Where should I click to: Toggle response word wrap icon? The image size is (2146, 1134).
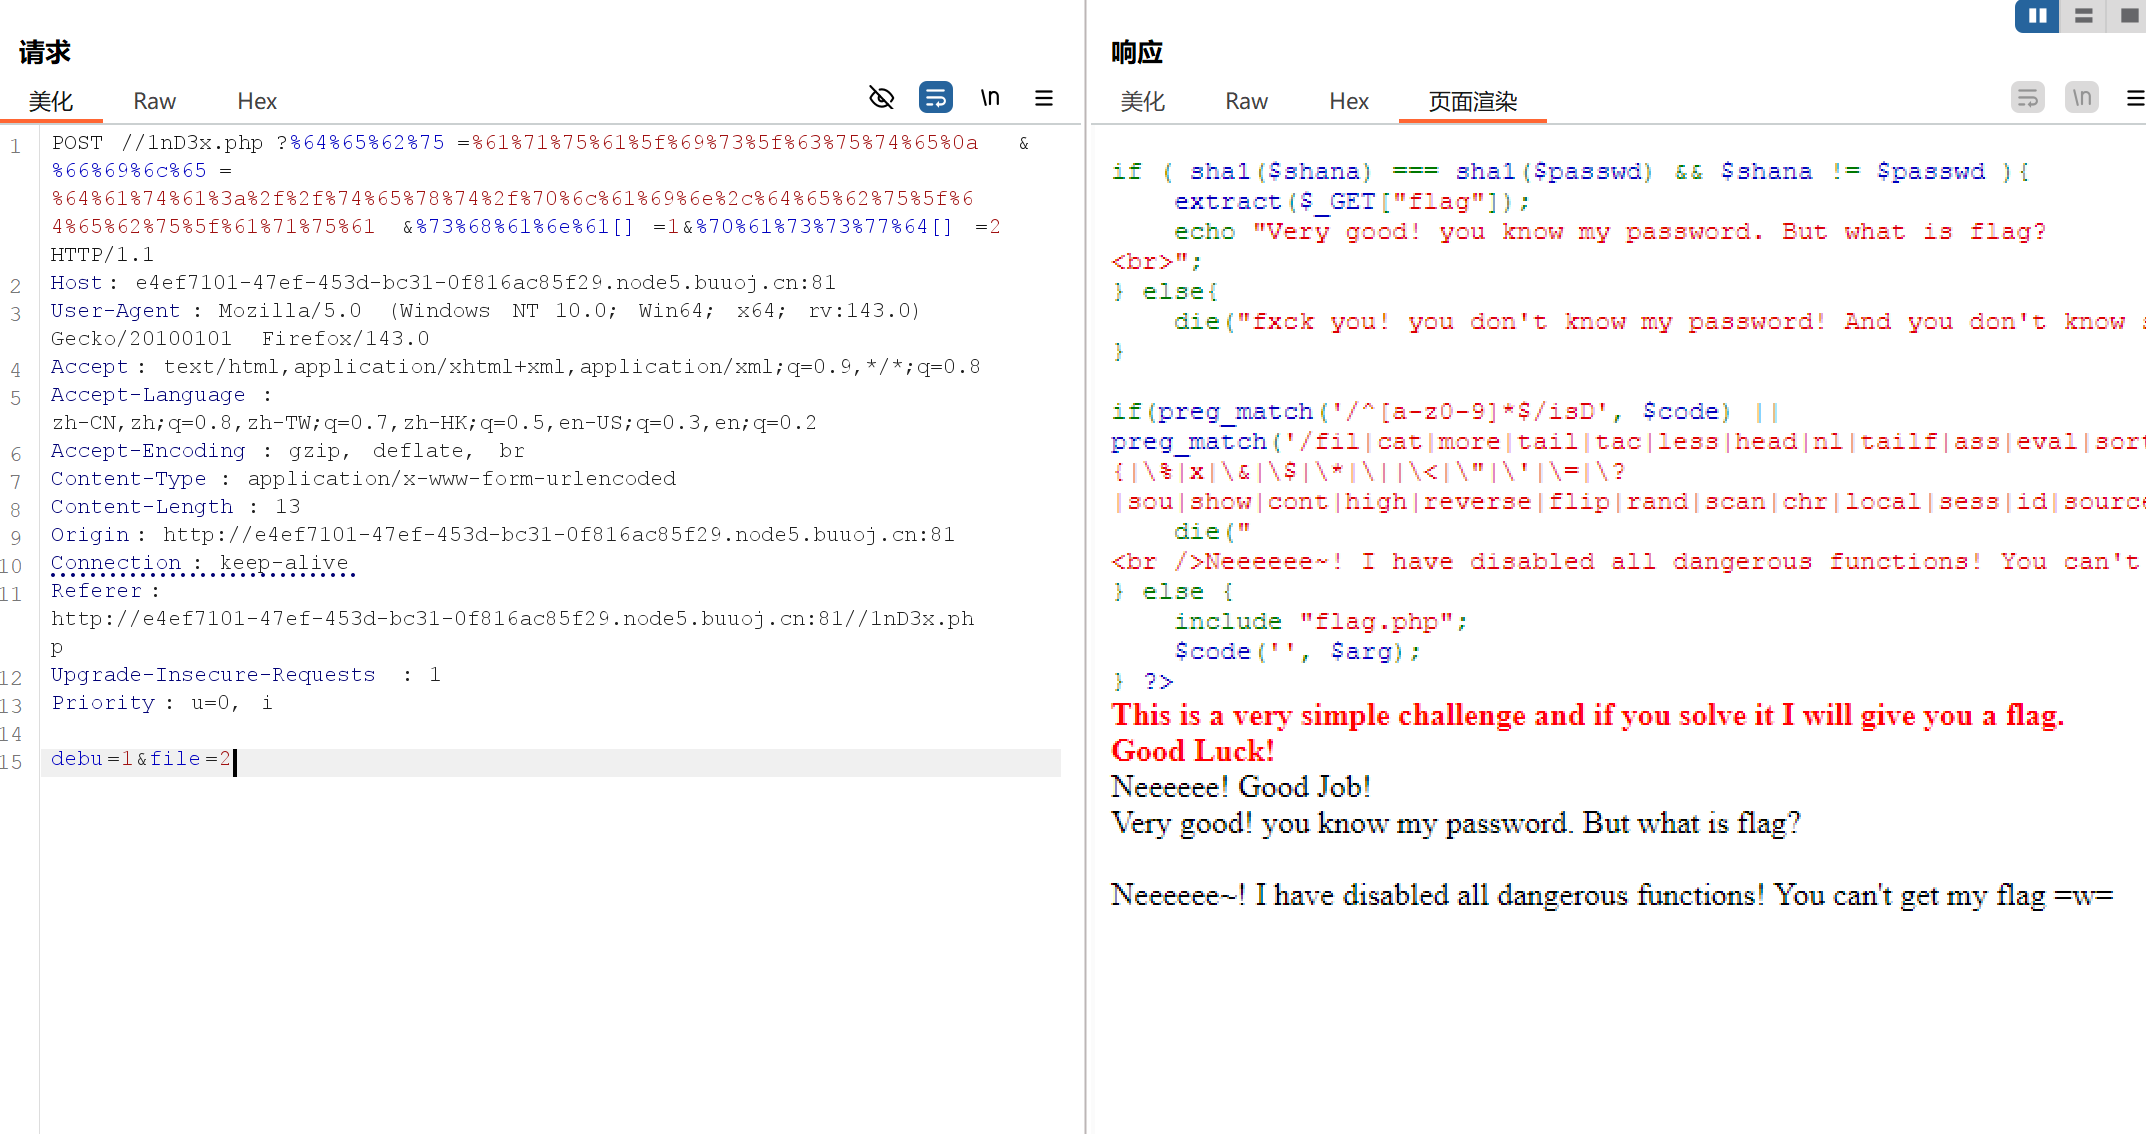[2027, 97]
